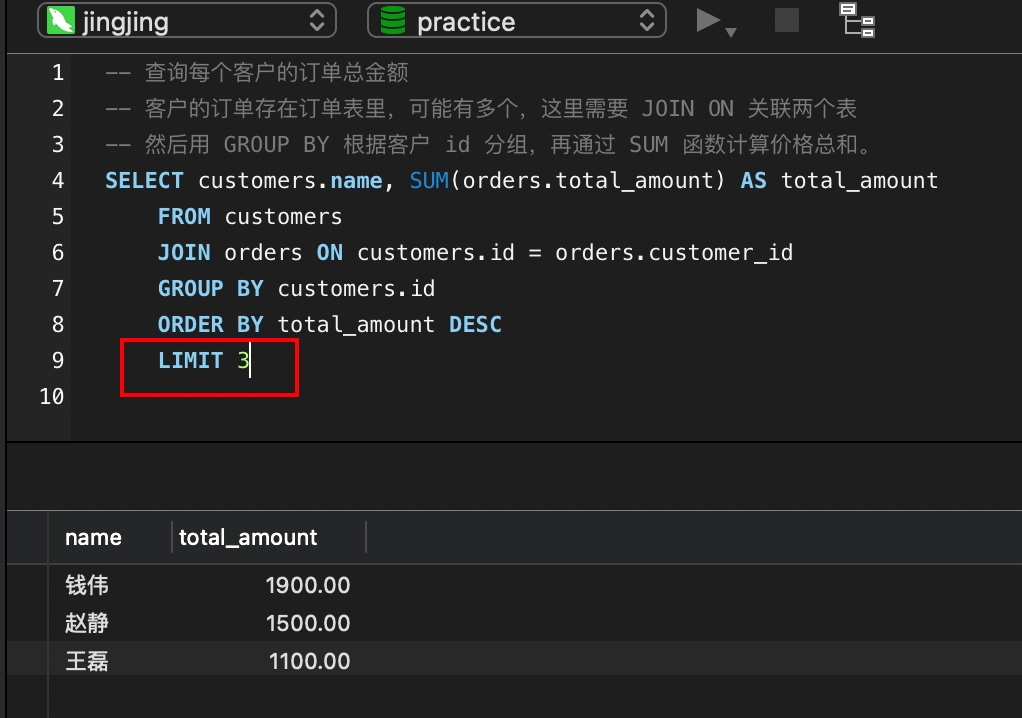Viewport: 1022px width, 718px height.
Task: Select the result row 王磊
Action: click(86, 661)
